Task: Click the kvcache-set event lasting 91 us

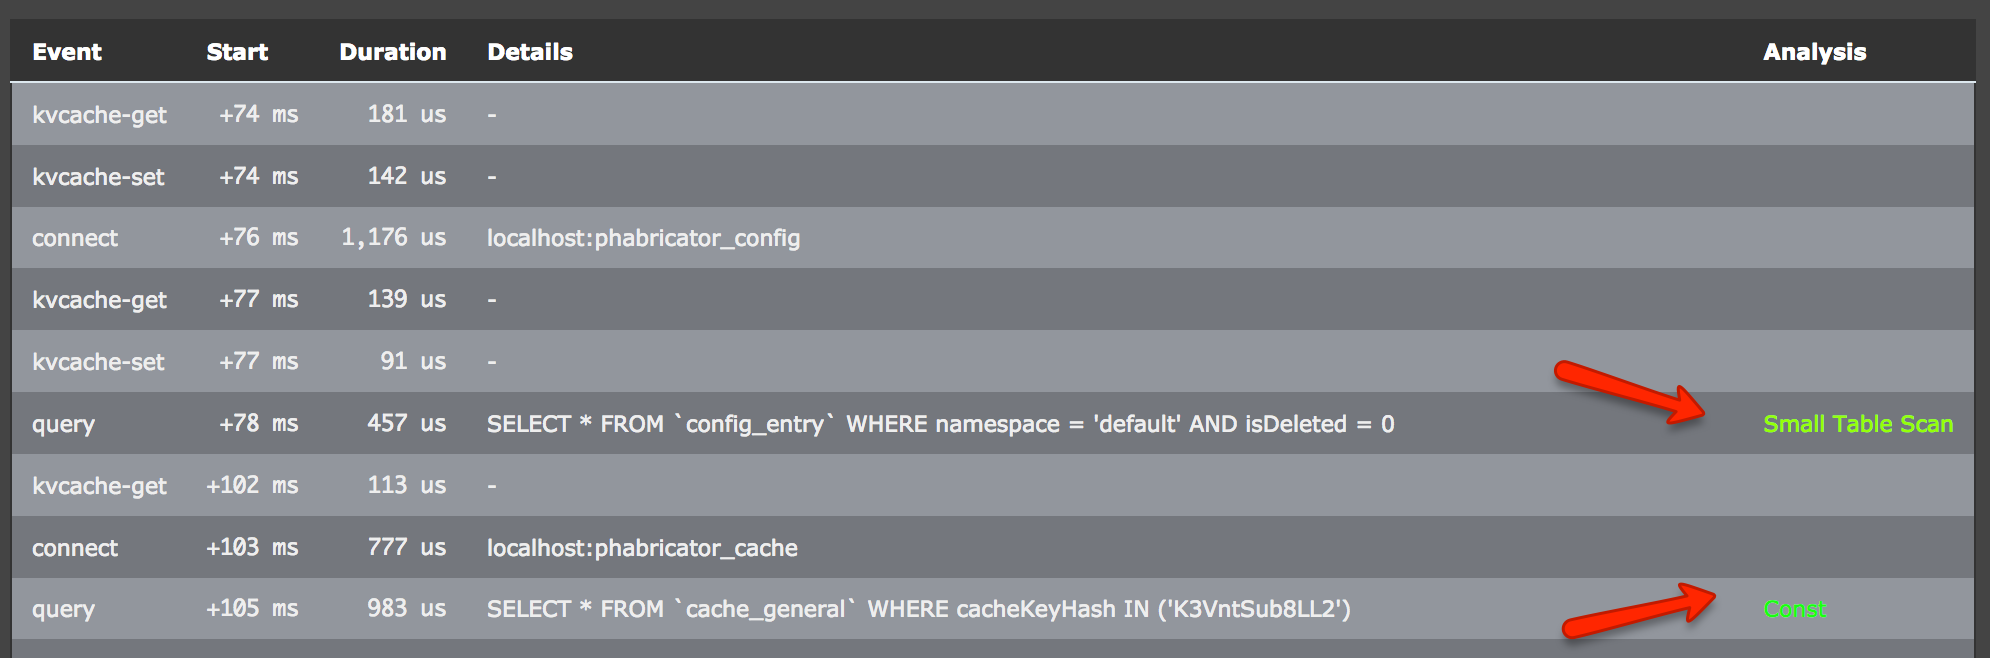Action: (99, 361)
